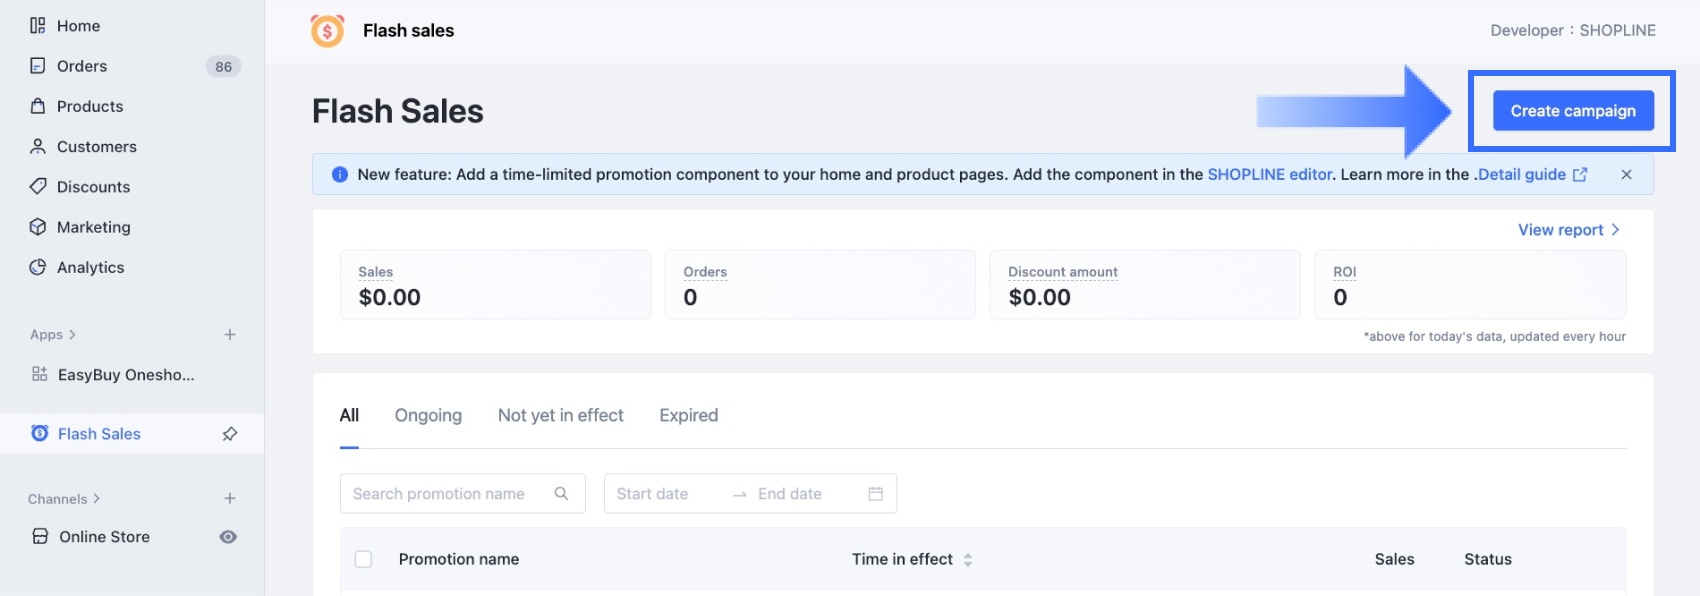
Task: Sort by Time in effect column
Action: click(x=967, y=560)
